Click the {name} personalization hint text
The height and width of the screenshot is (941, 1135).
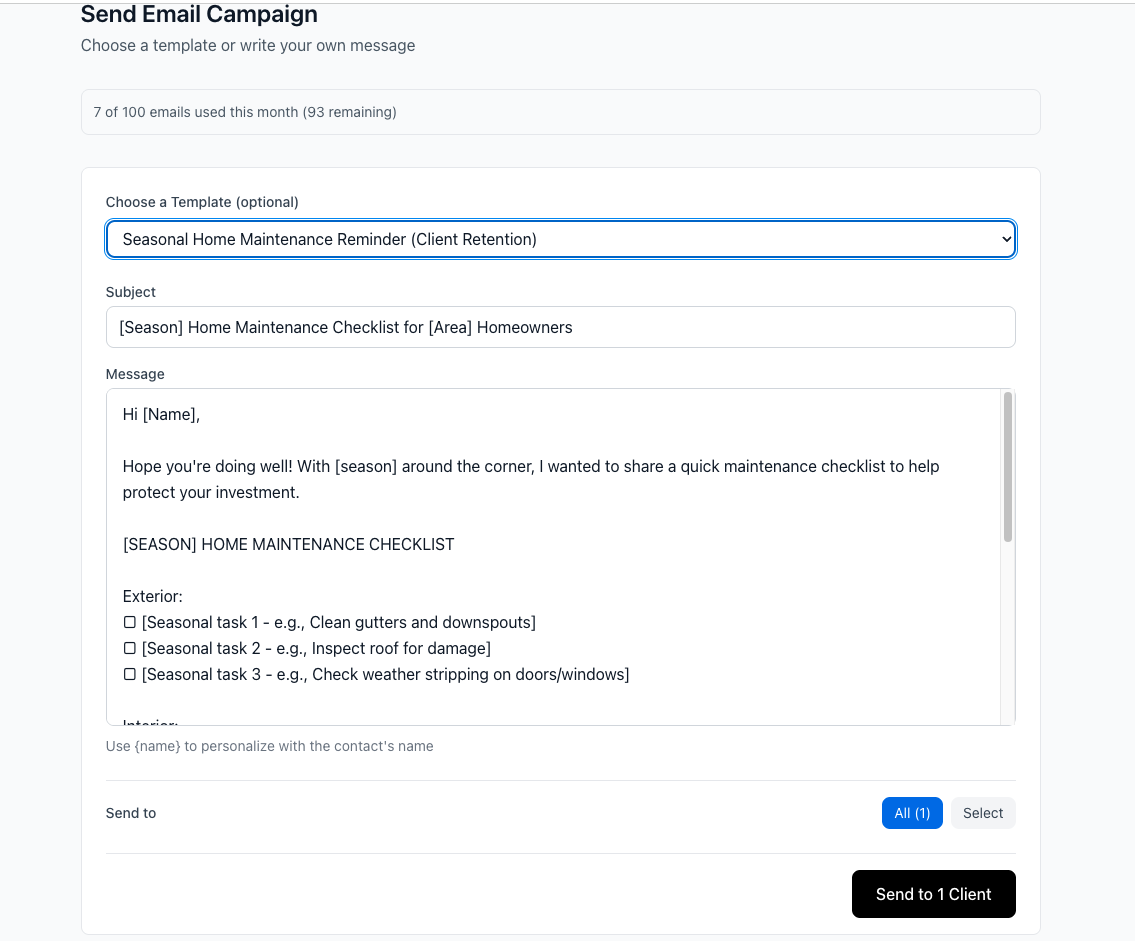[269, 746]
